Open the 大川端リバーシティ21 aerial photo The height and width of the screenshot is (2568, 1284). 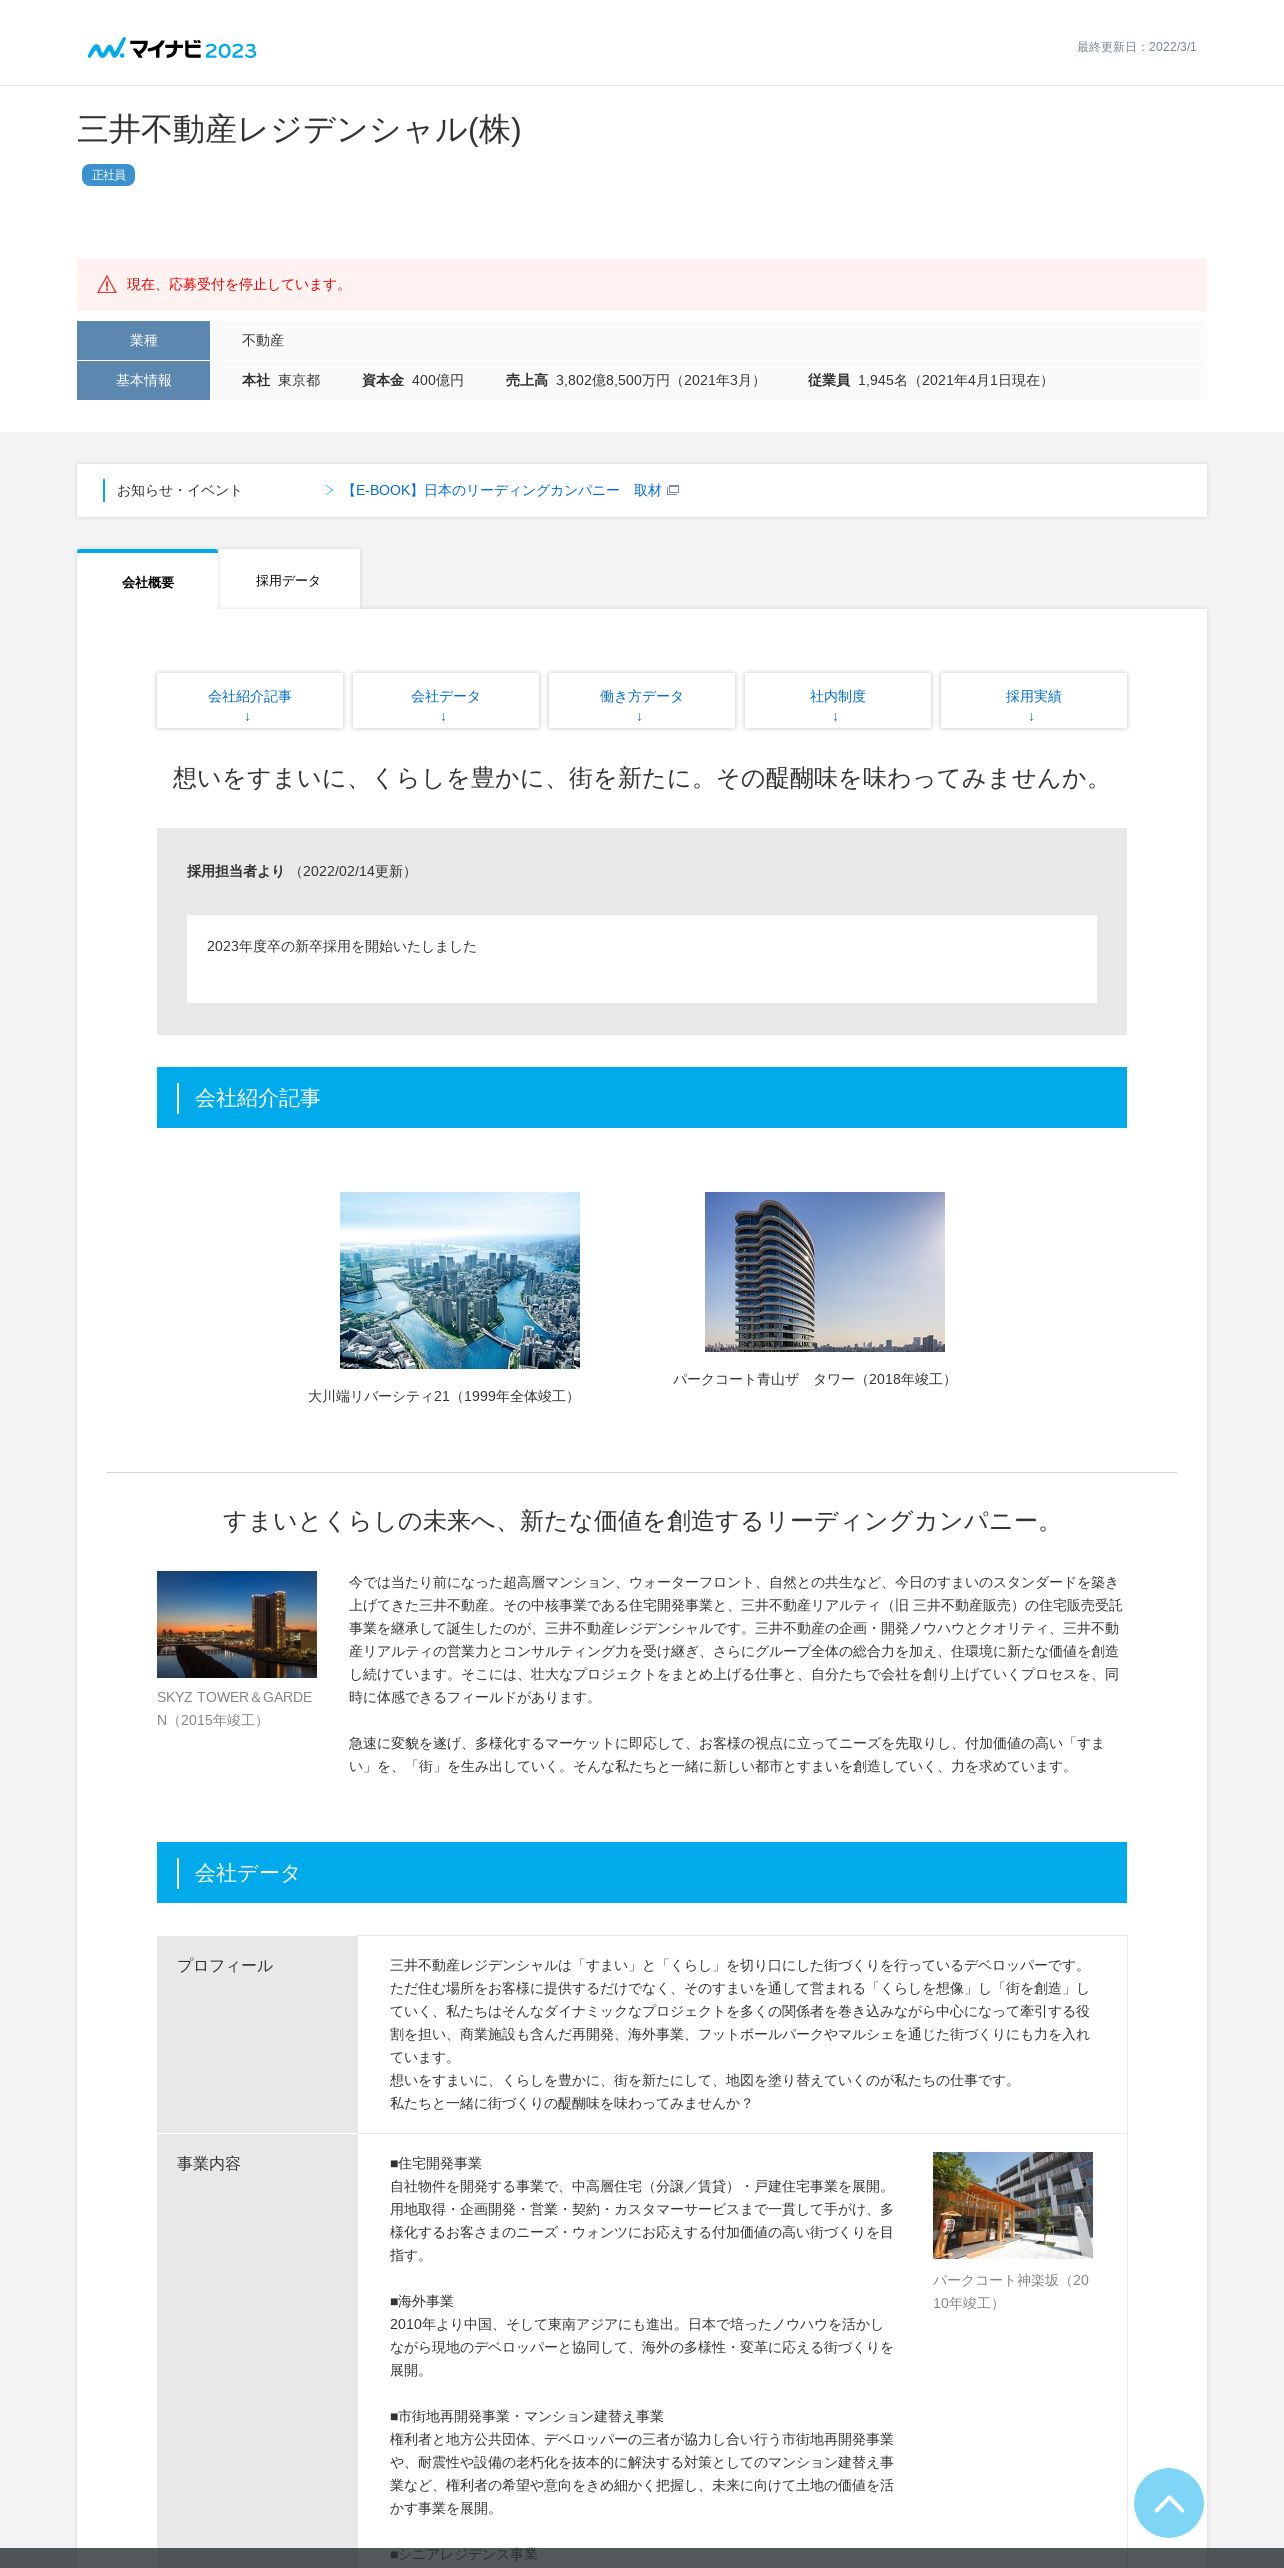(460, 1280)
